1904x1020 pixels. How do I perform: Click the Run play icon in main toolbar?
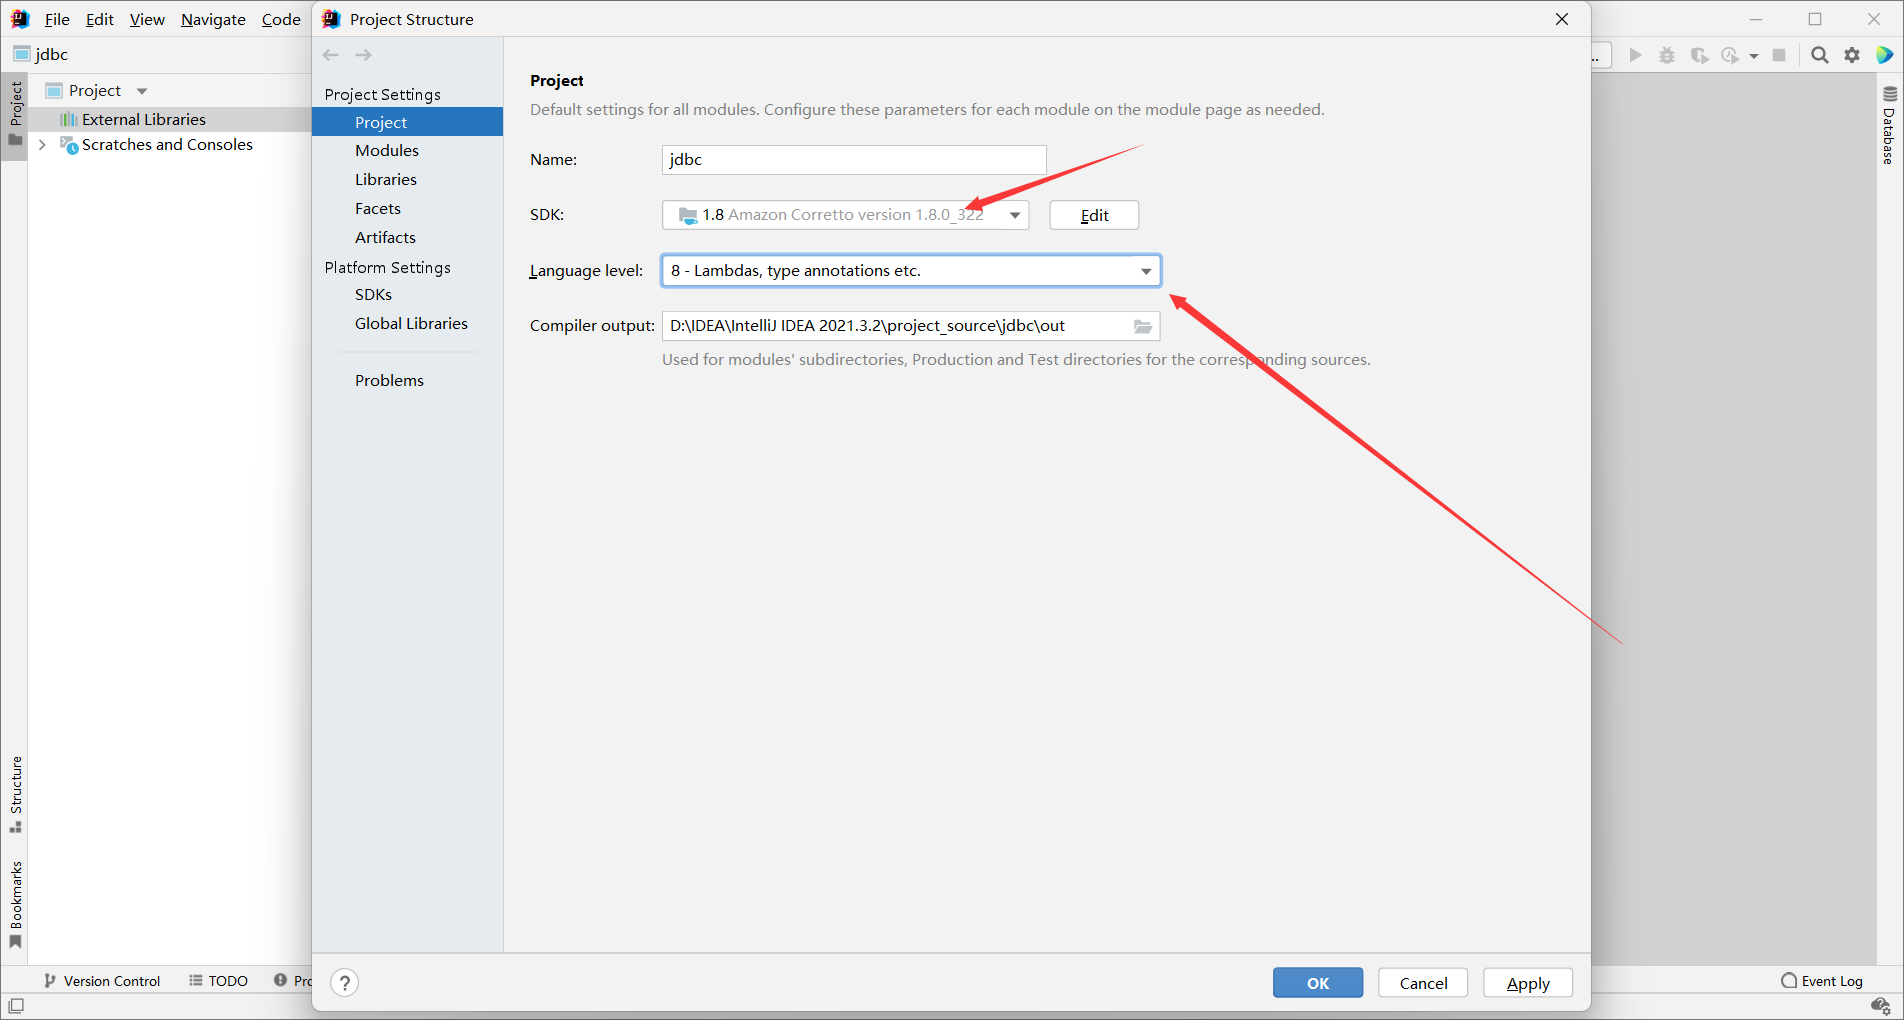click(1636, 55)
